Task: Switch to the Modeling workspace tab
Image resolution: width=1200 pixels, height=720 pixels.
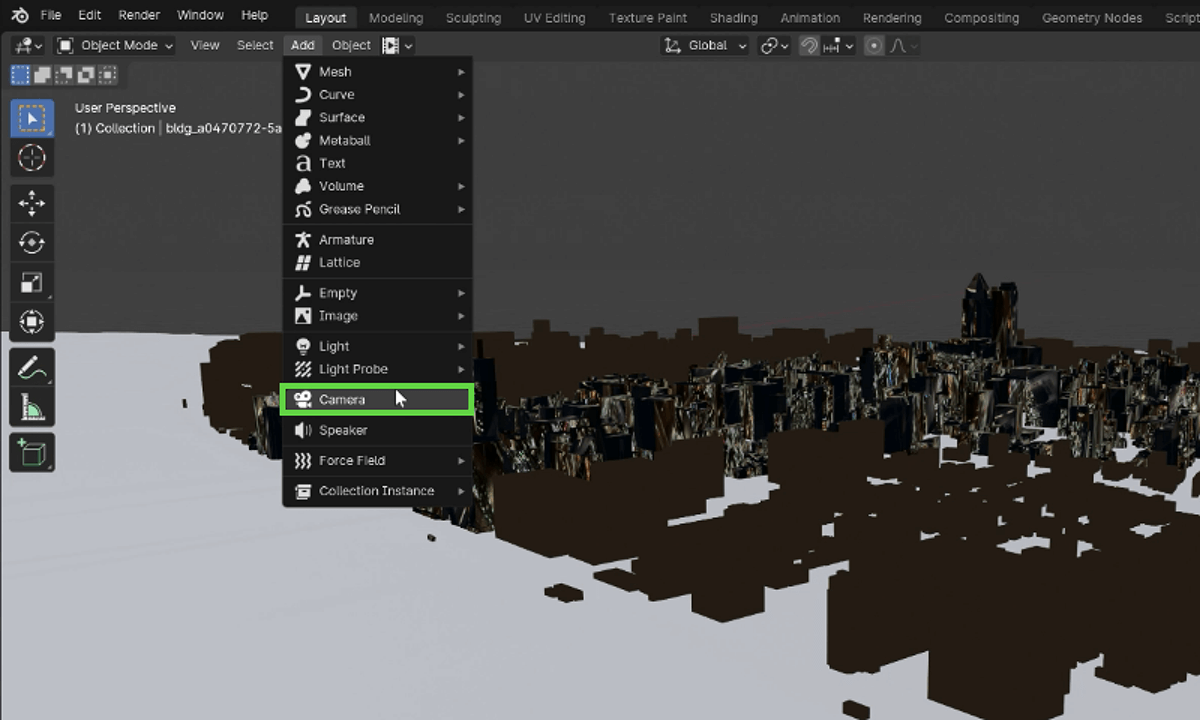Action: (x=396, y=18)
